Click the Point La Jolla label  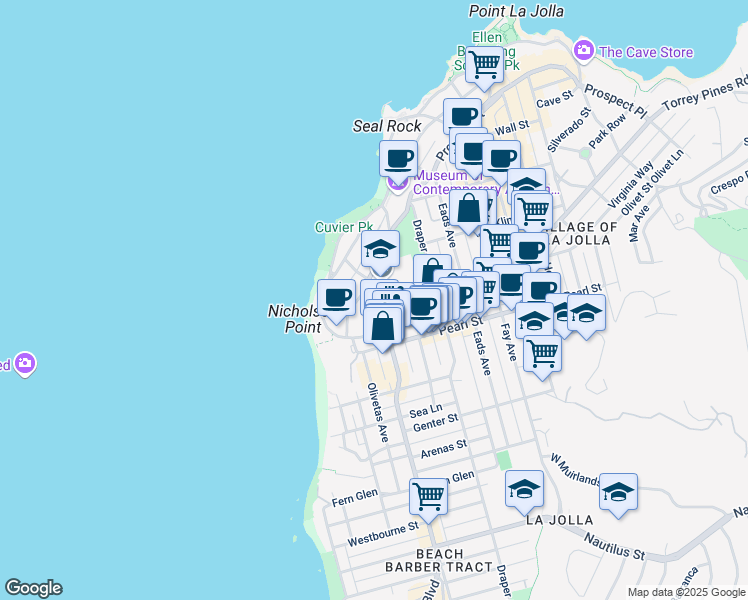pyautogui.click(x=516, y=11)
